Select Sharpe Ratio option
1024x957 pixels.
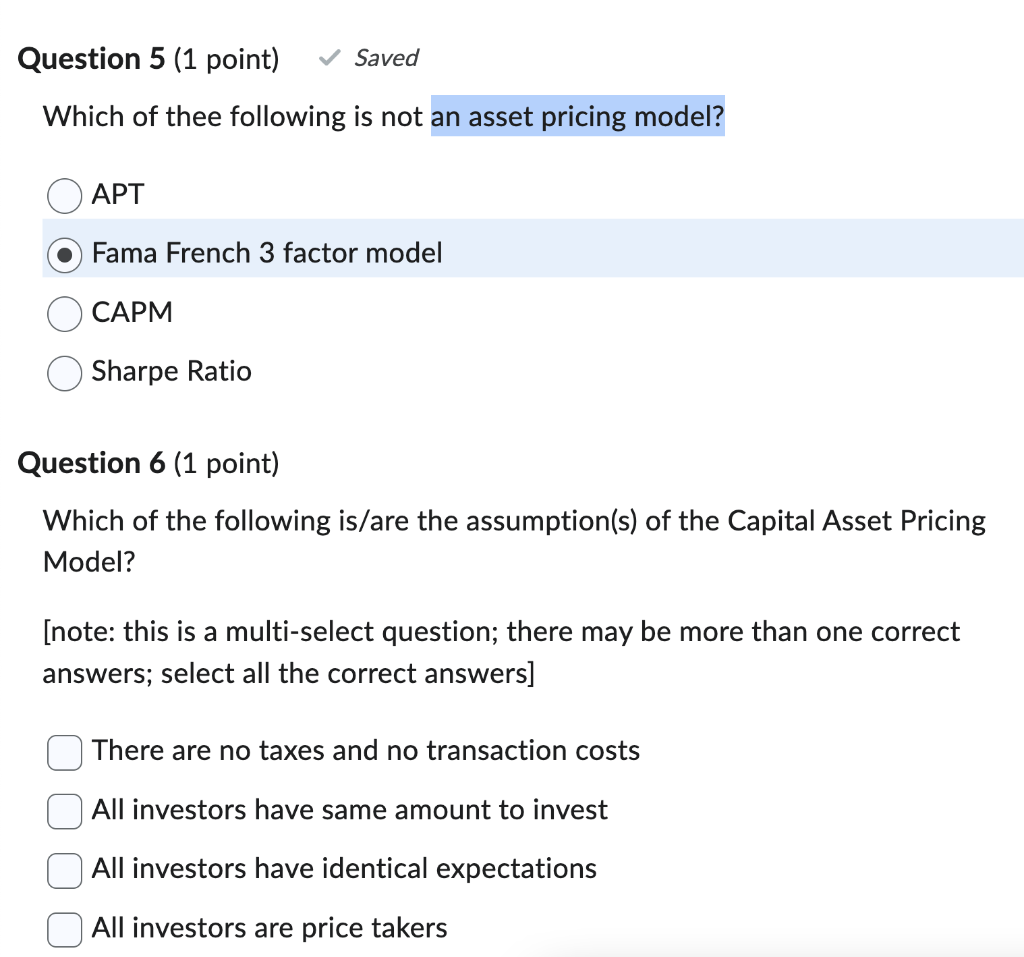[64, 373]
